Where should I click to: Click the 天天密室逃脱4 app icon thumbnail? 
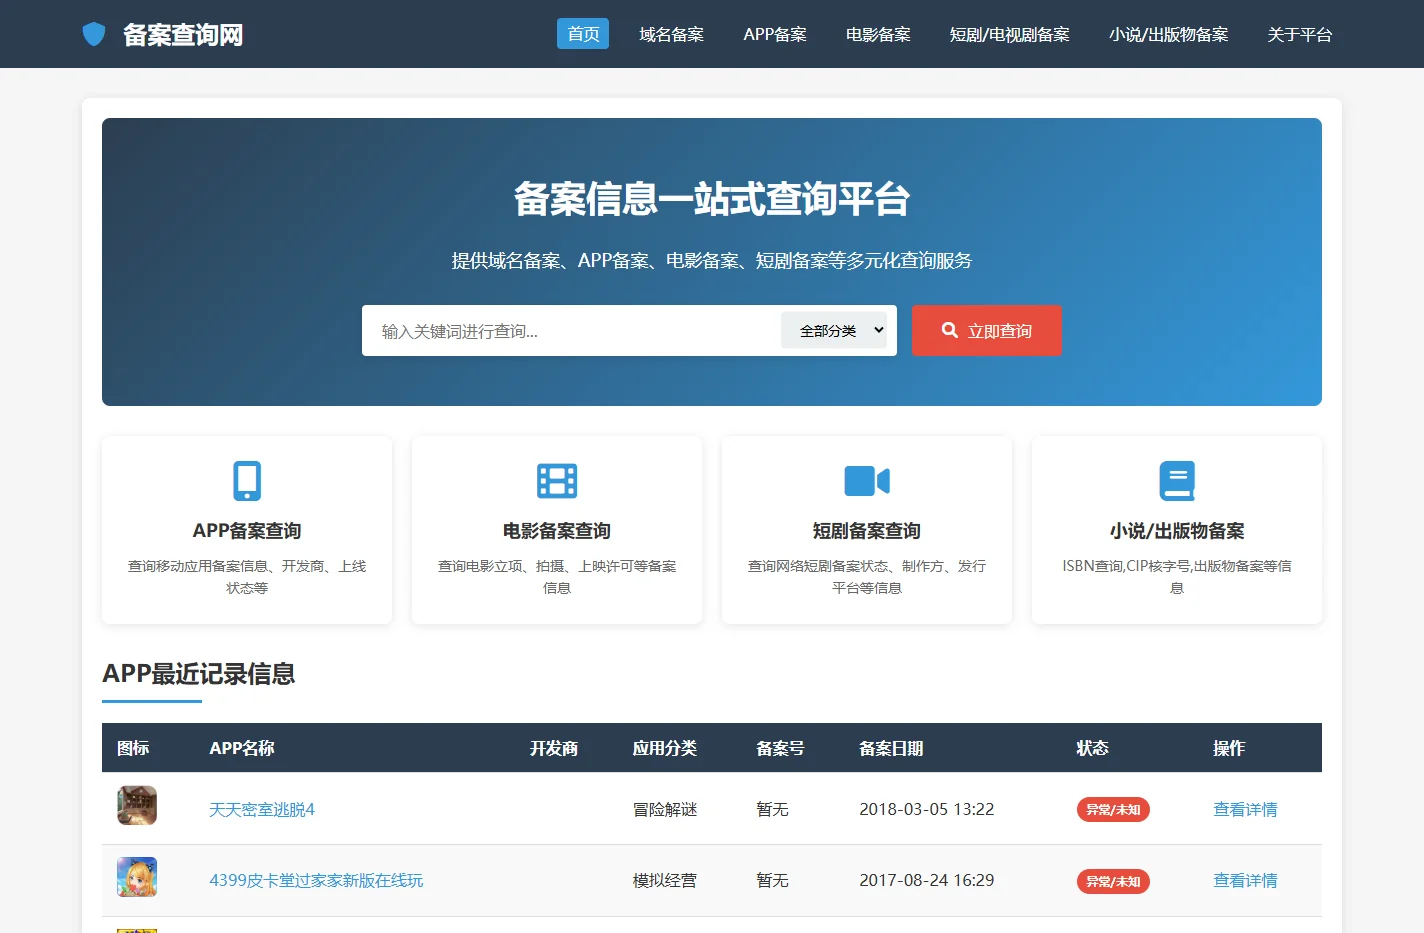[x=137, y=805]
